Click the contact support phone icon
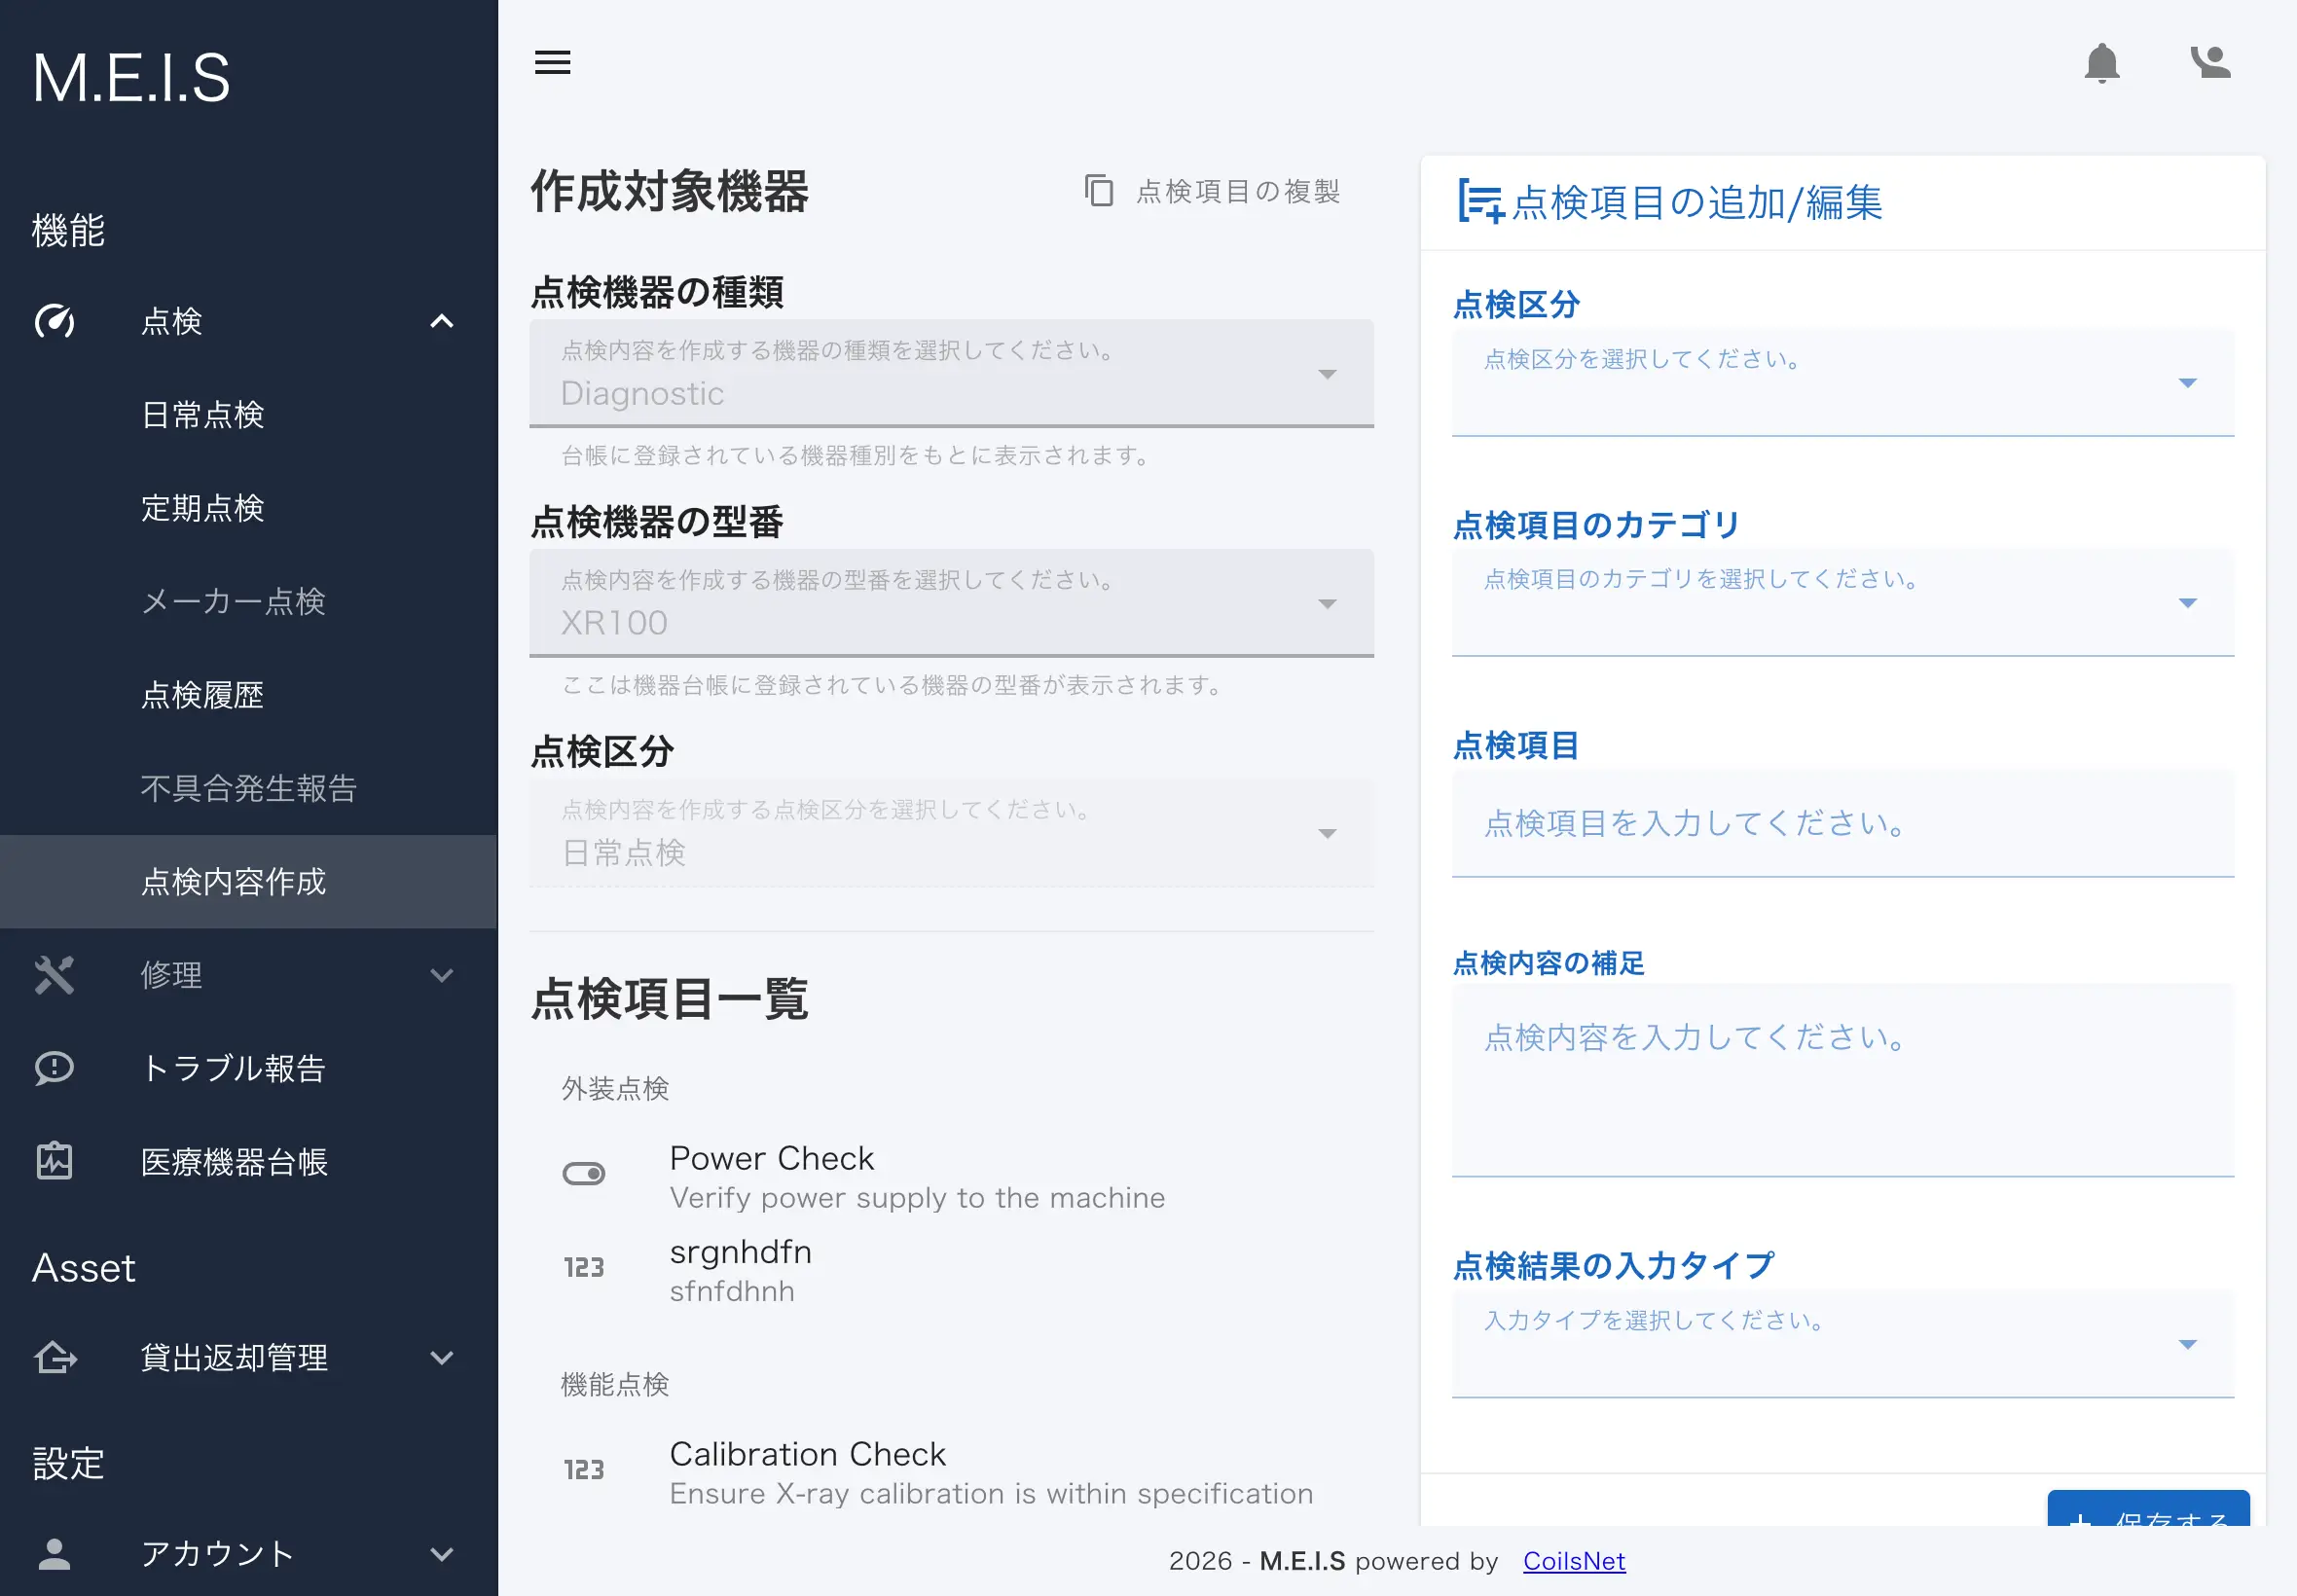 [2210, 62]
